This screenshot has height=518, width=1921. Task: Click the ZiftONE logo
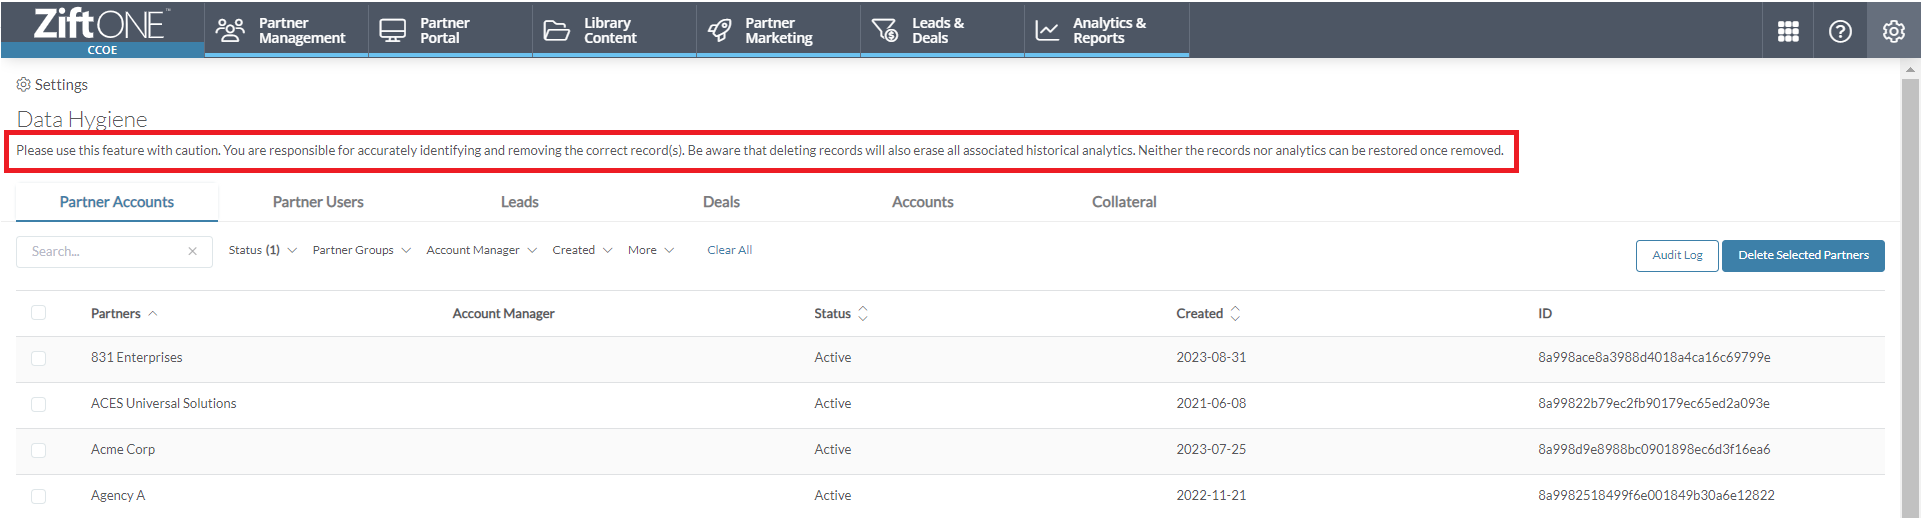click(x=101, y=23)
